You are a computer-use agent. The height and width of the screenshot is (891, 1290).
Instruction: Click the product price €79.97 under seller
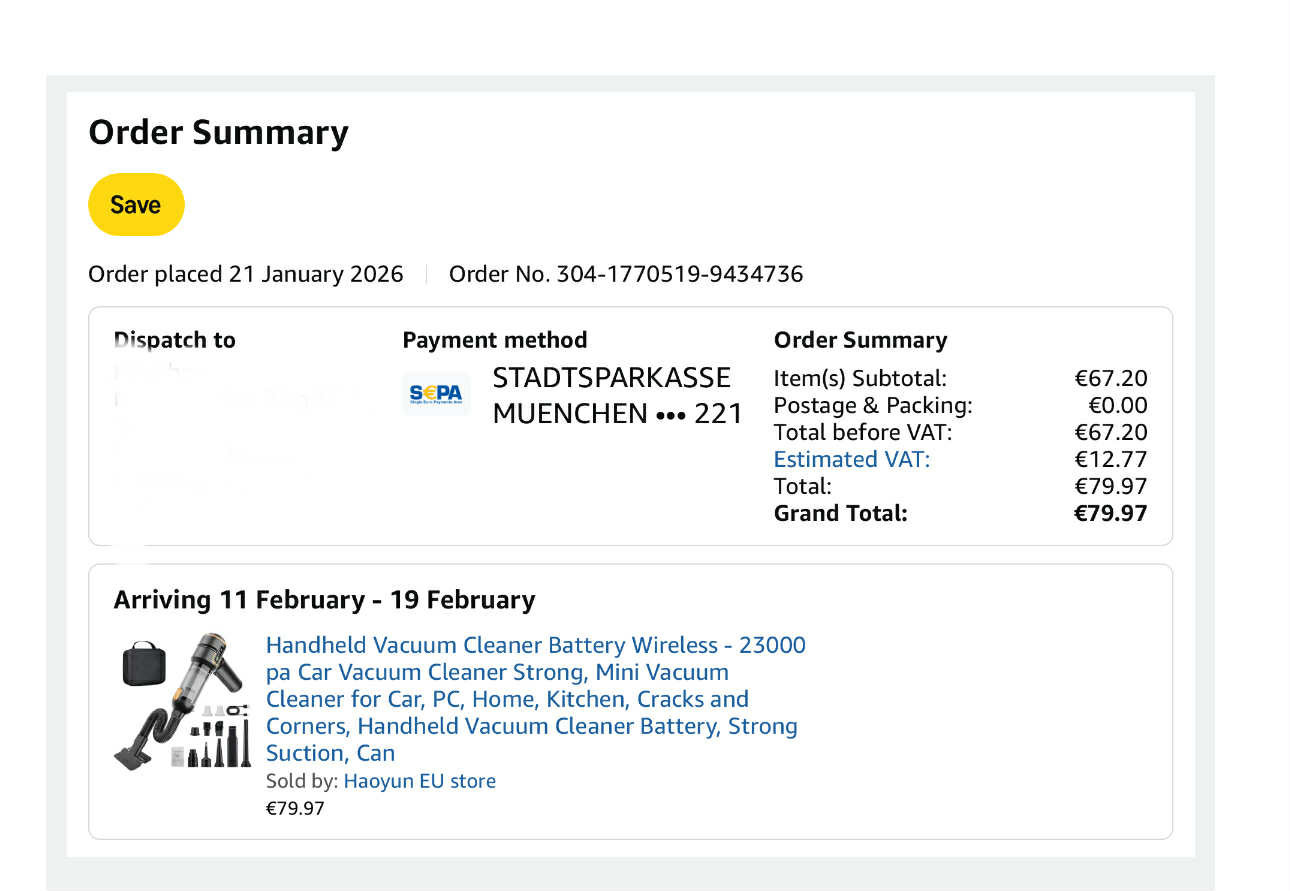295,808
